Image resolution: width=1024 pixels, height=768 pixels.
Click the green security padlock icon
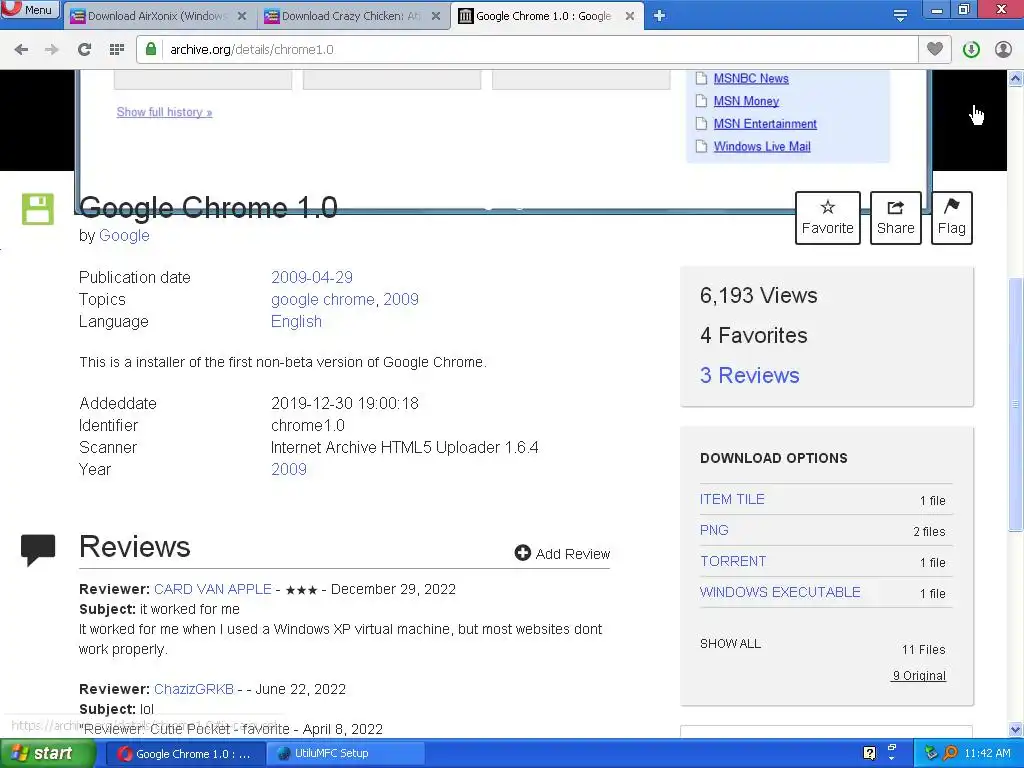tap(151, 49)
